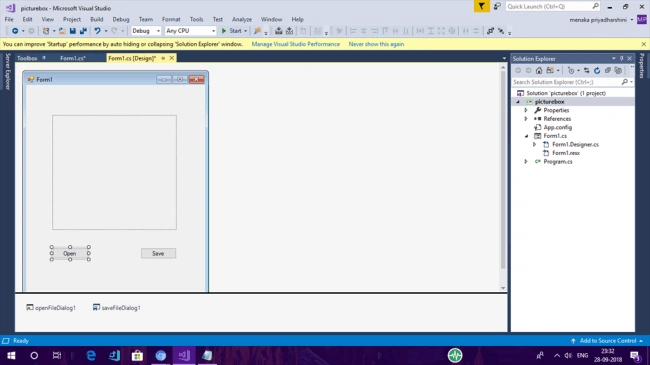The width and height of the screenshot is (650, 365).
Task: Collapse the Form1.cs node
Action: (x=526, y=136)
